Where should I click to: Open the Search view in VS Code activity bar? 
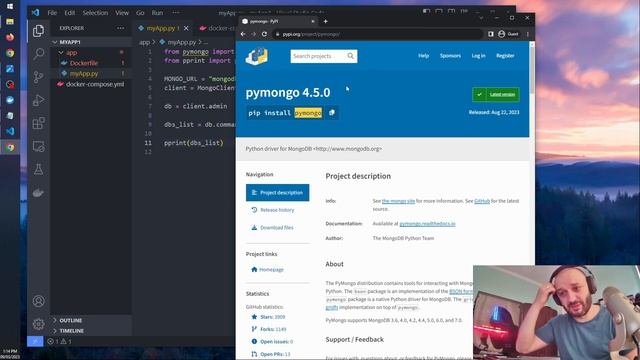coord(38,53)
